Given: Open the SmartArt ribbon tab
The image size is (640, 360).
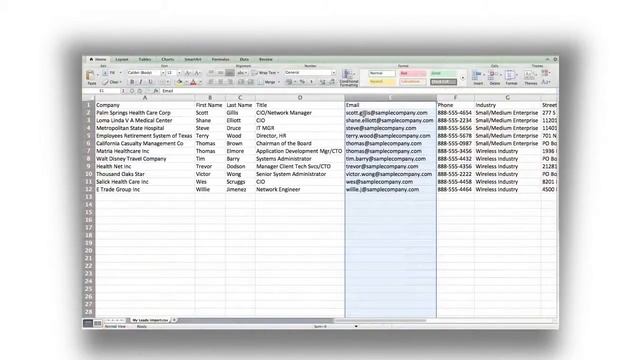Looking at the screenshot, I should click(x=193, y=59).
